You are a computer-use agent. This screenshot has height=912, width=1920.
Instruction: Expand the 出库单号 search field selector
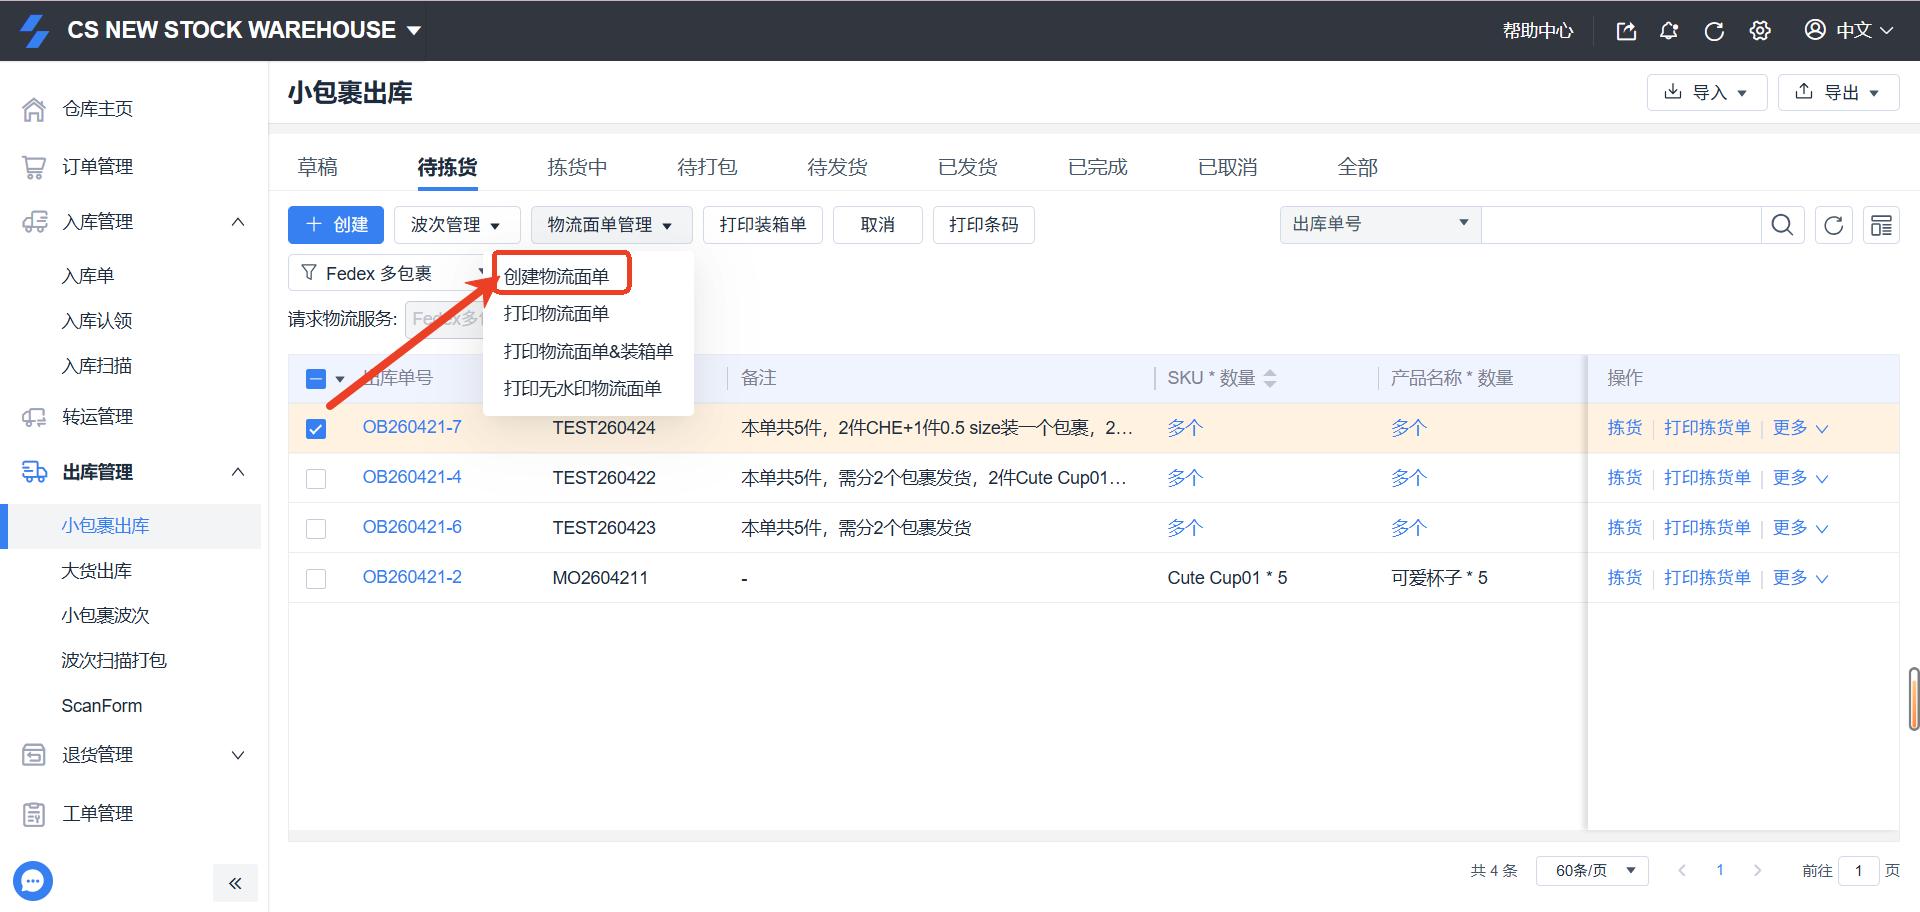pyautogui.click(x=1380, y=224)
